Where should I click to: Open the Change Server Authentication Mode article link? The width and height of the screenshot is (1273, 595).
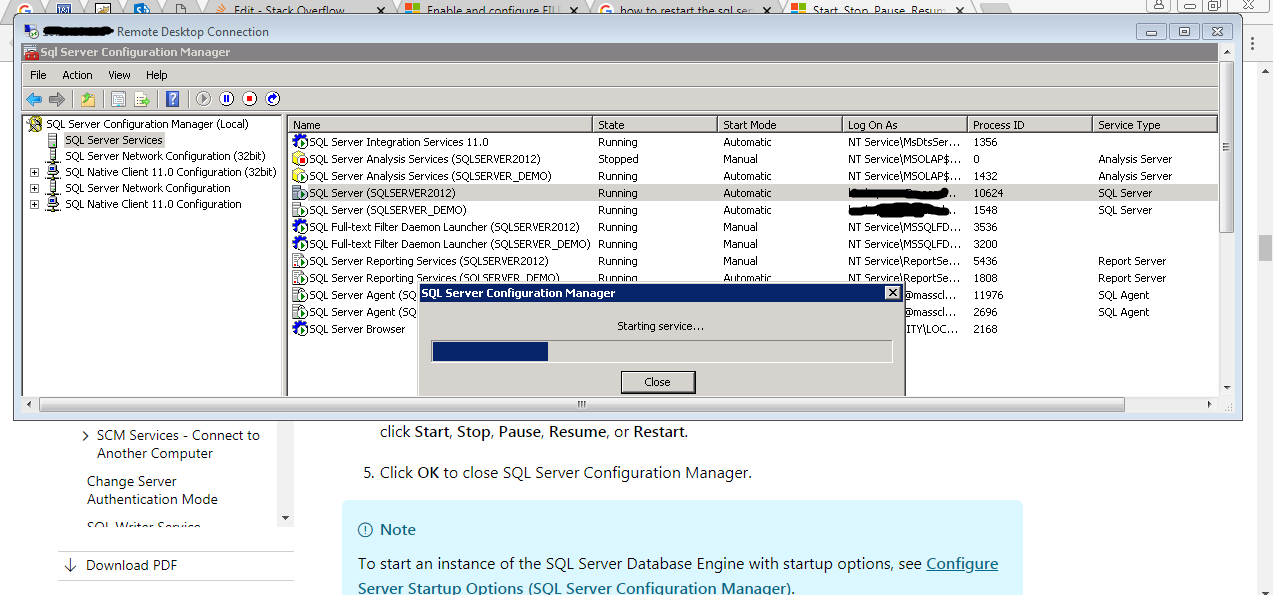152,490
